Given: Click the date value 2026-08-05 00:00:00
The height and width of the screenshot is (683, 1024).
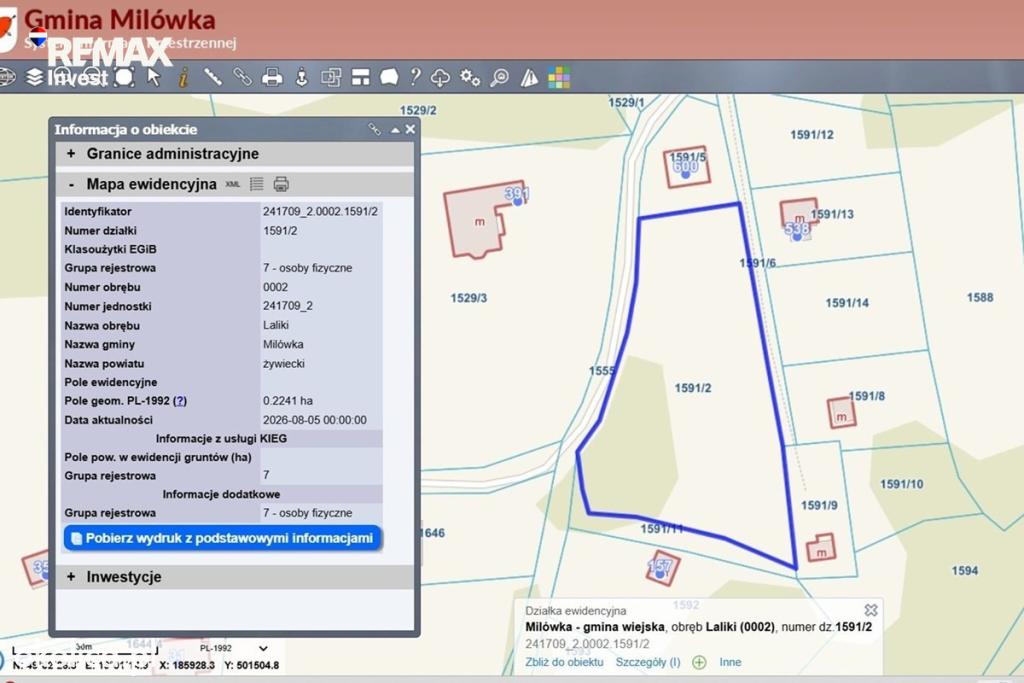Looking at the screenshot, I should [x=315, y=420].
